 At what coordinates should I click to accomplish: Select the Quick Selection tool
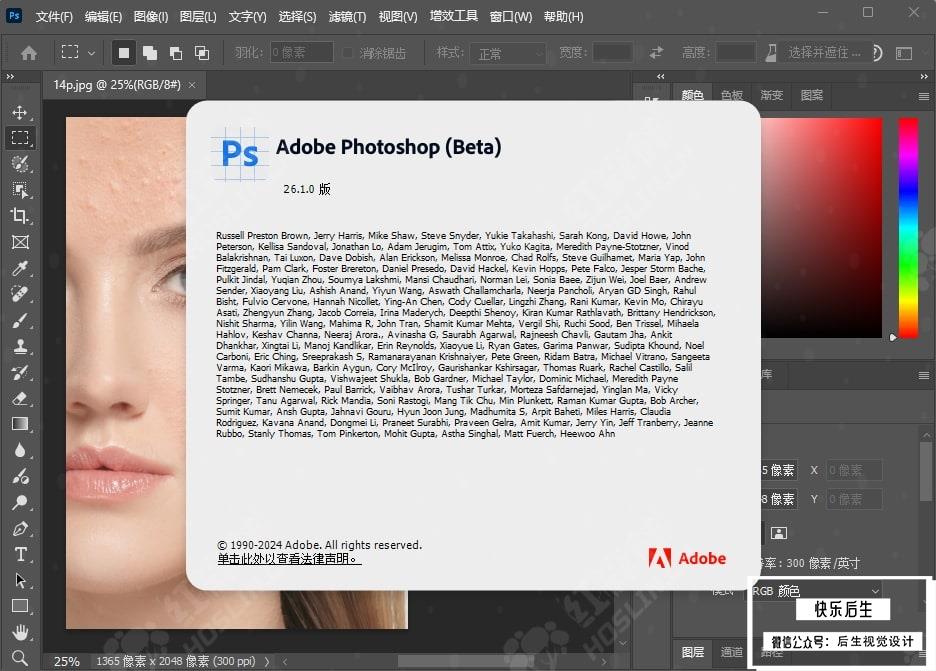coord(20,164)
